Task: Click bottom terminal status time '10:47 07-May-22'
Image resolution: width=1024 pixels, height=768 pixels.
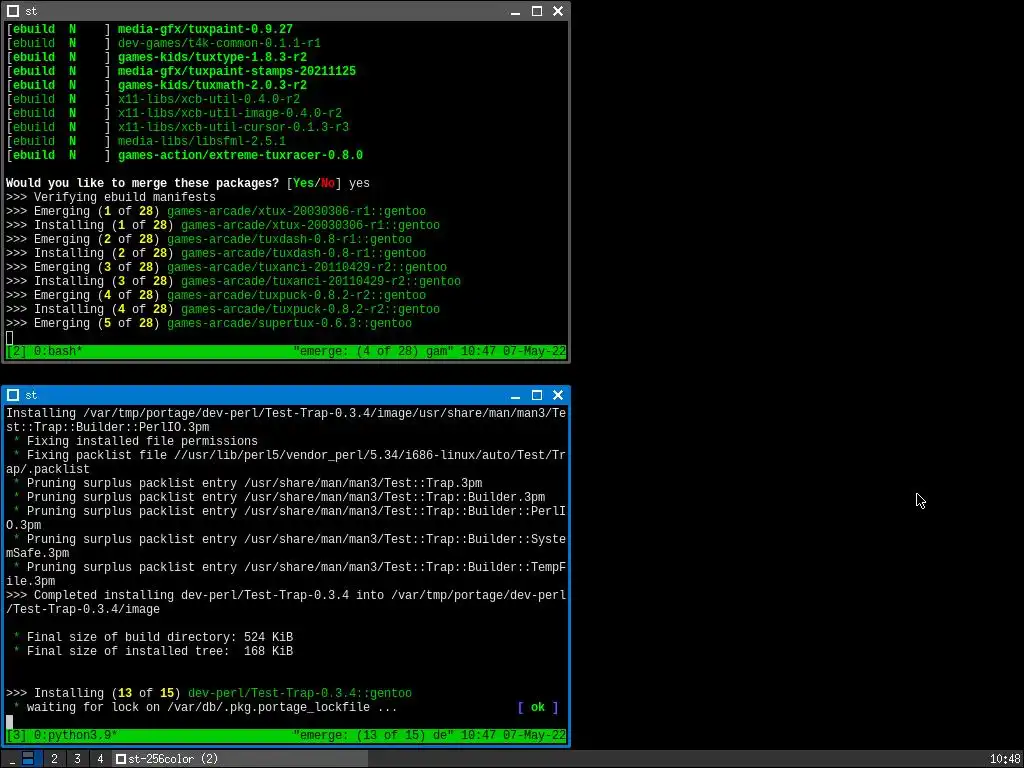Action: click(x=513, y=735)
